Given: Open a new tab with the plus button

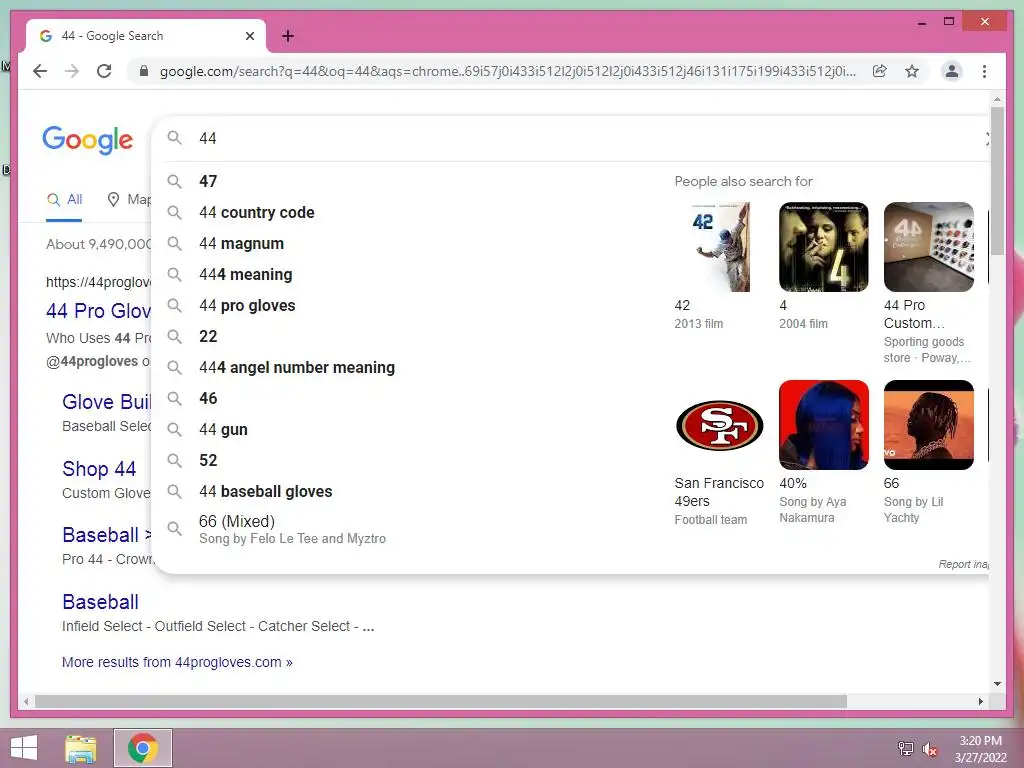Looking at the screenshot, I should (x=287, y=36).
